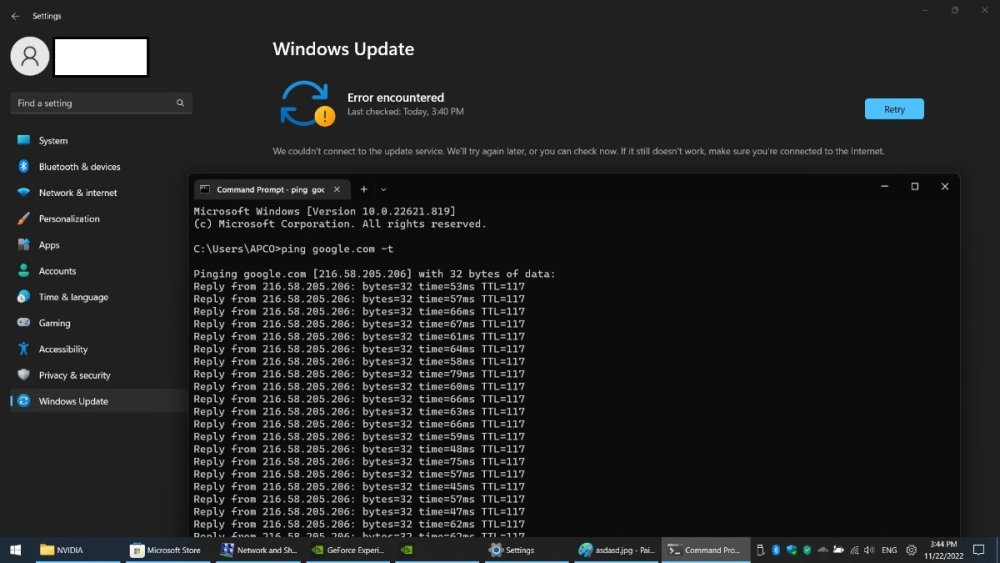Click the Windows Security tray icon

pyautogui.click(x=791, y=550)
